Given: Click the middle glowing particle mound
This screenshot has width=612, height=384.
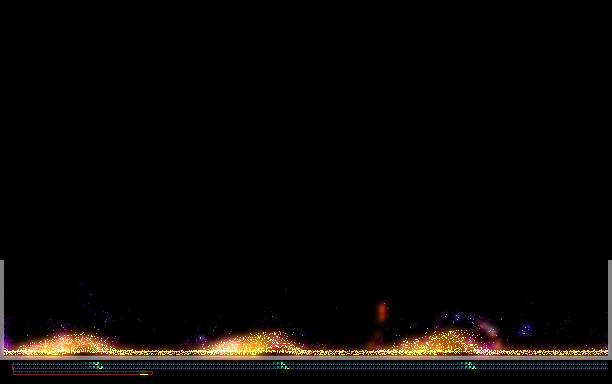Looking at the screenshot, I should point(253,342).
